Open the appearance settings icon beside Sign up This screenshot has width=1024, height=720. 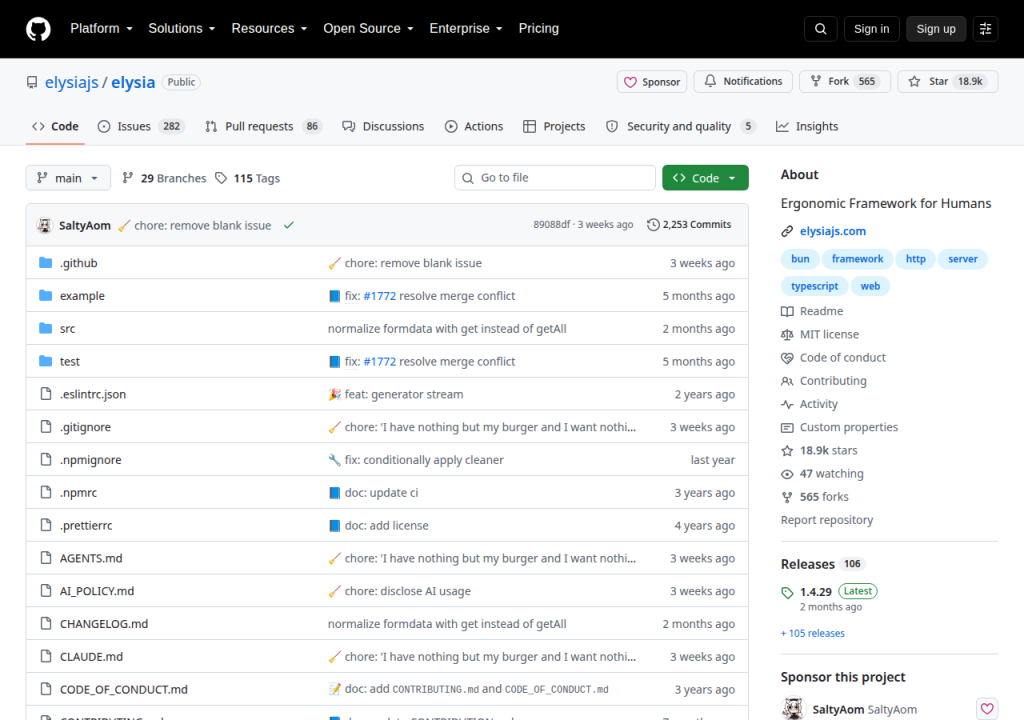(x=985, y=29)
